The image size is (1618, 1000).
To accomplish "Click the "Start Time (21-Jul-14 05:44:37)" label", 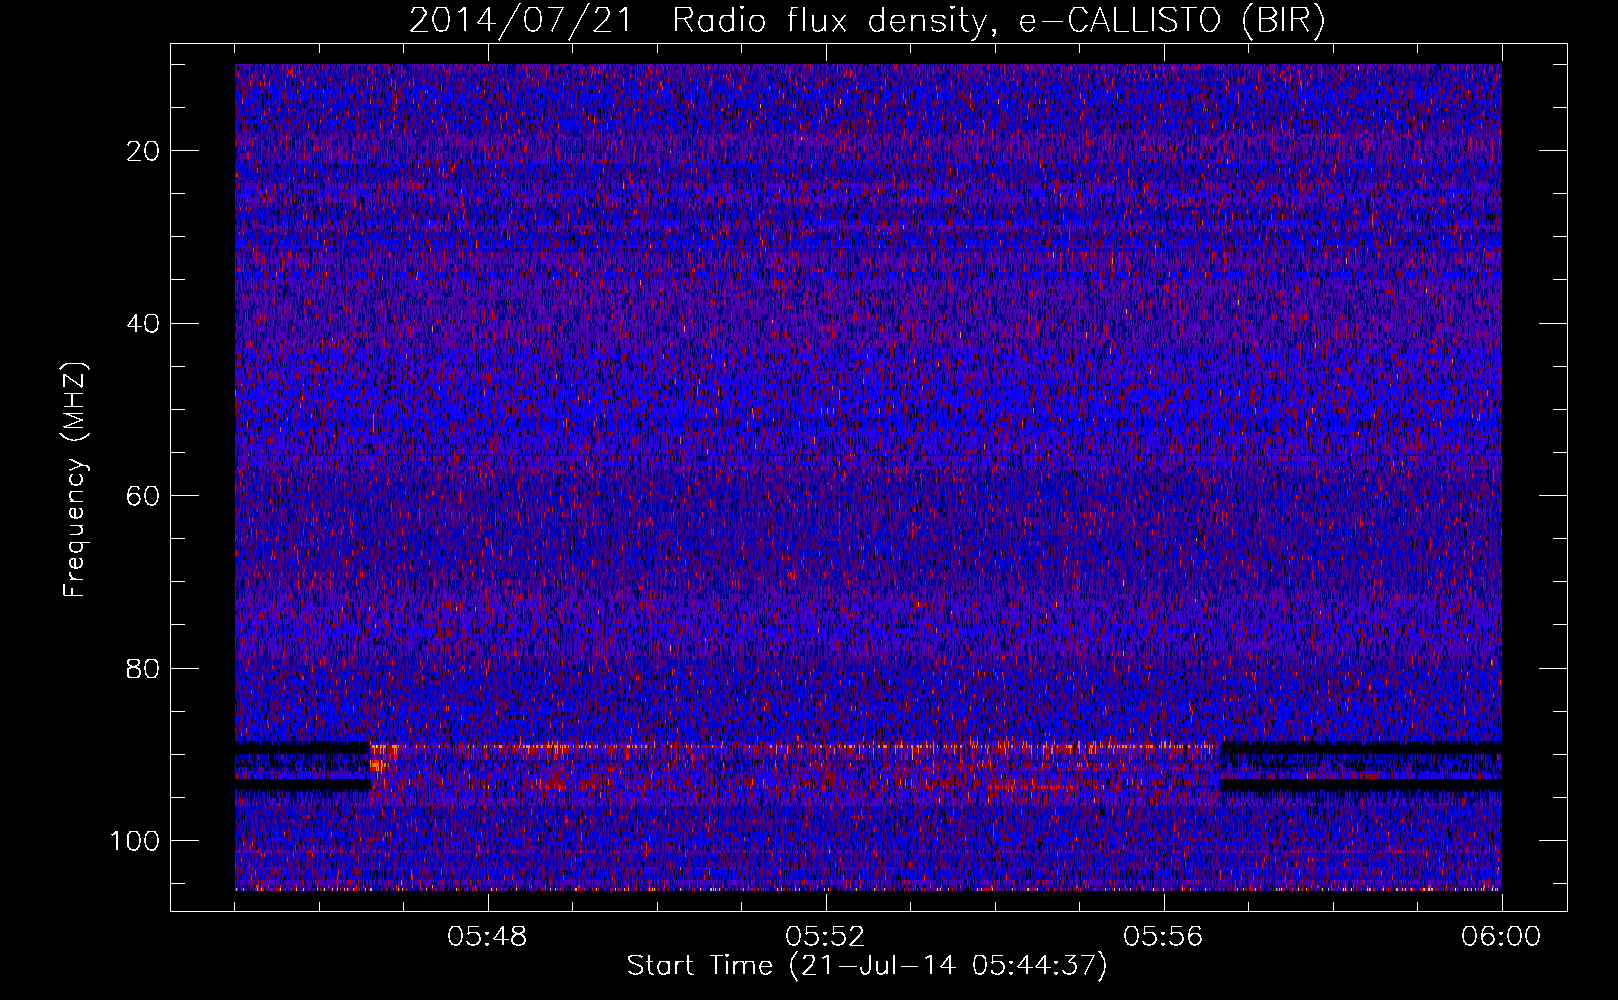I will (x=867, y=966).
